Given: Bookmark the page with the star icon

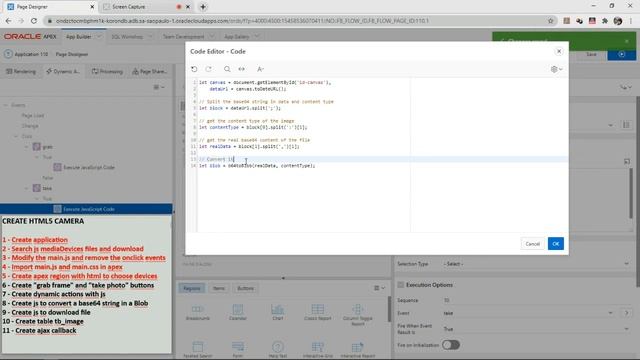Looking at the screenshot, I should point(551,20).
